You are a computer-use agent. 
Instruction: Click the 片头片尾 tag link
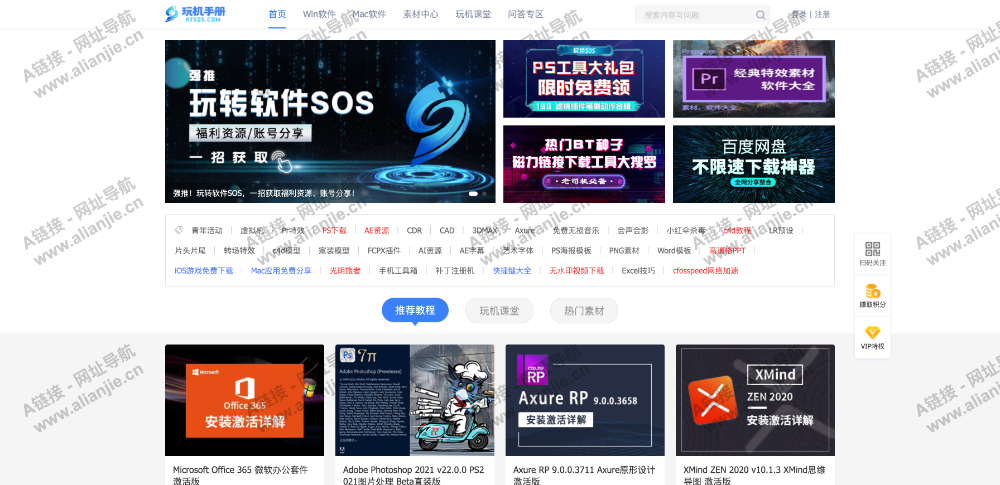pos(190,251)
